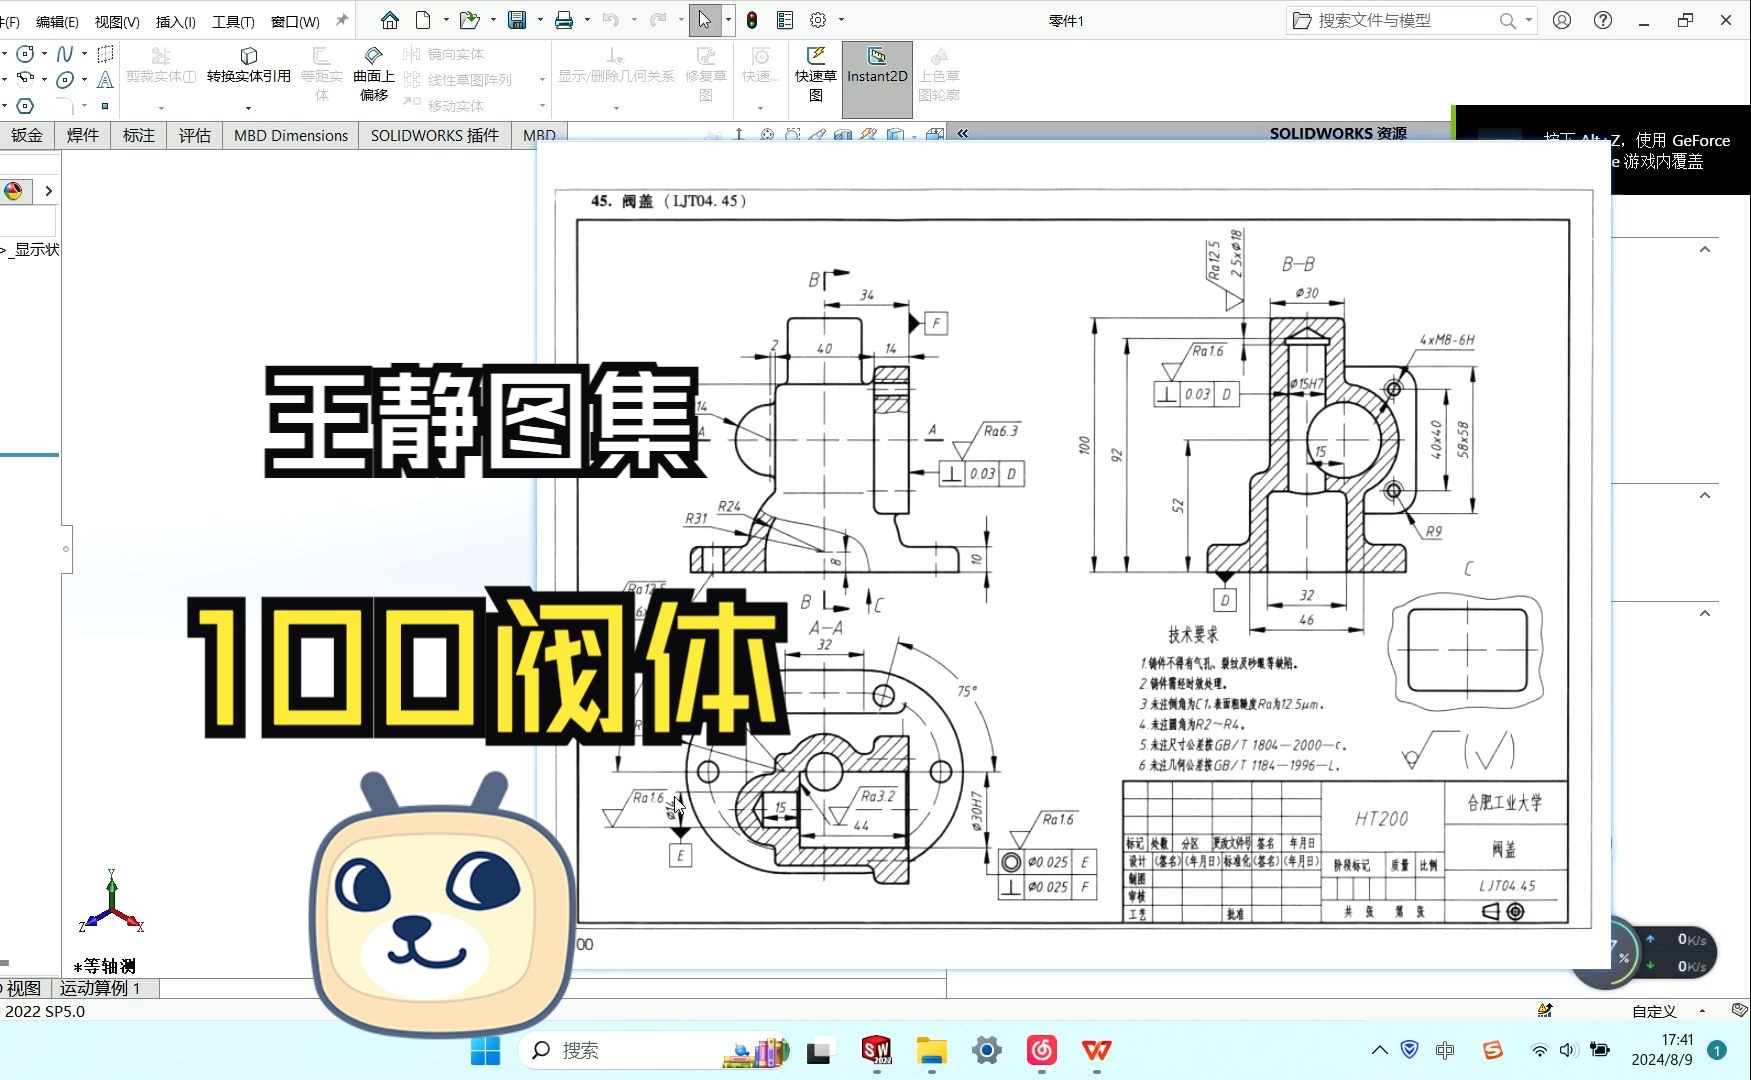Expand the 转换实体引用 dropdown arrow
Screen dimensions: 1751x1080
click(248, 107)
